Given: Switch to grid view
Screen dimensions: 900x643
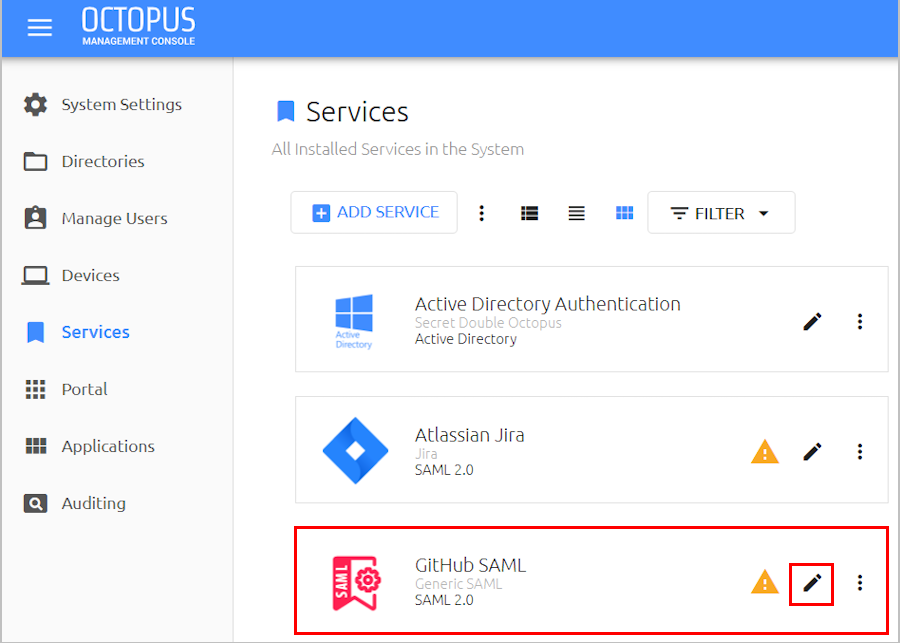Looking at the screenshot, I should [624, 213].
